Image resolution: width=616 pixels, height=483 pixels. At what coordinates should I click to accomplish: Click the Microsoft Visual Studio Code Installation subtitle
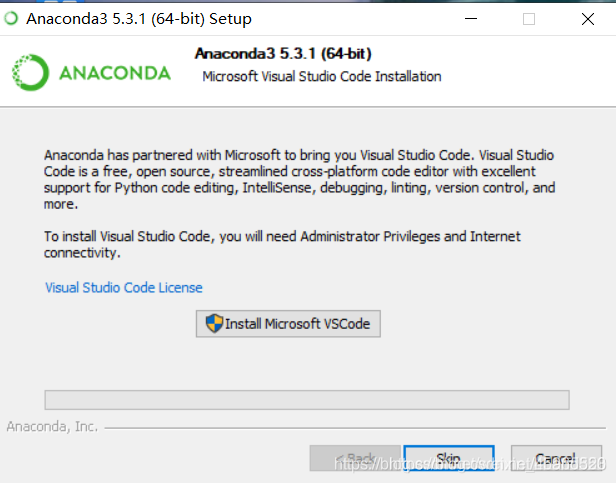[322, 76]
